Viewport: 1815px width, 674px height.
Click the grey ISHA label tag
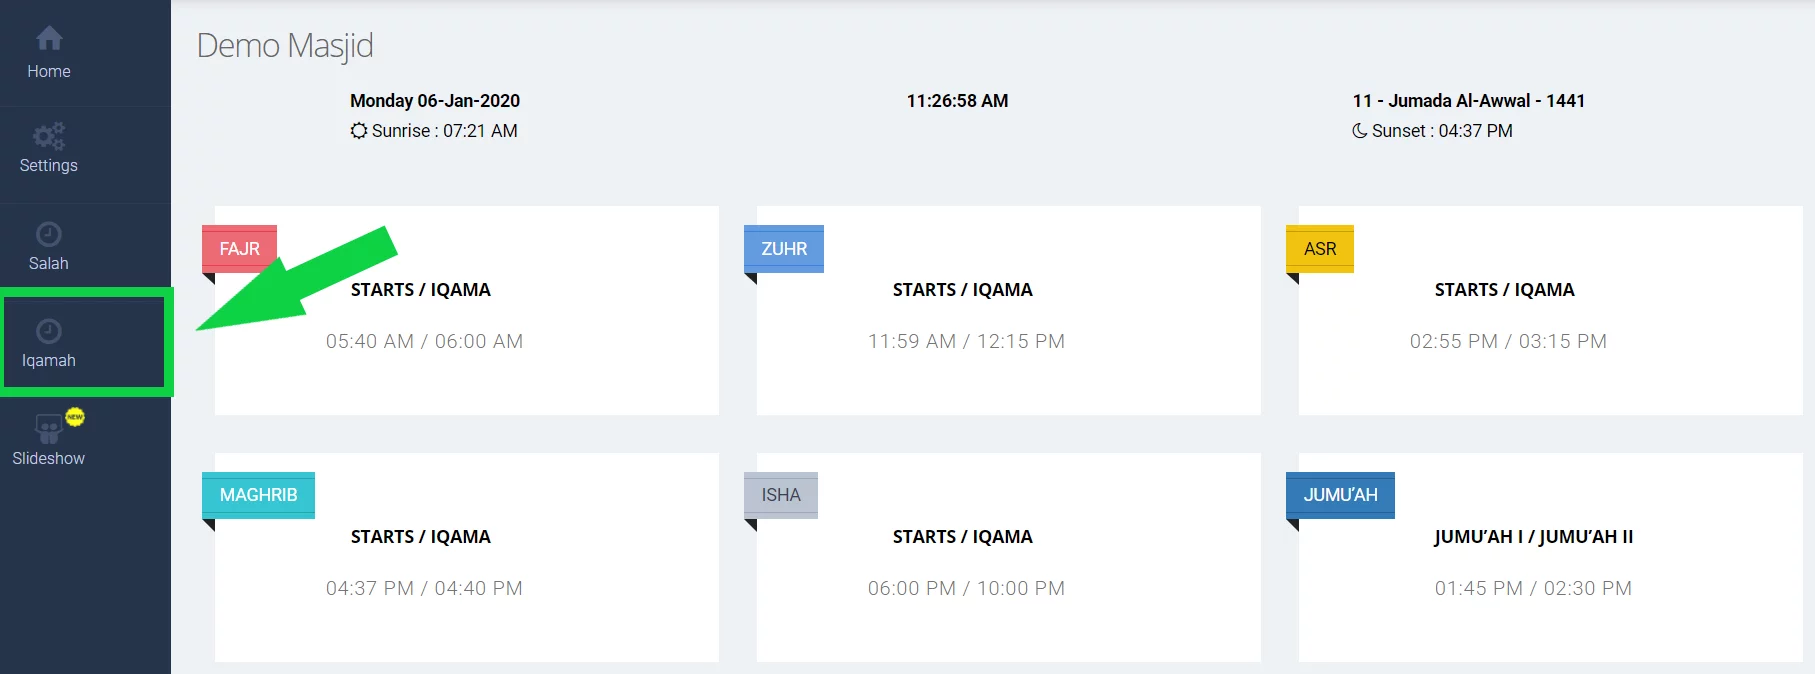(x=781, y=495)
